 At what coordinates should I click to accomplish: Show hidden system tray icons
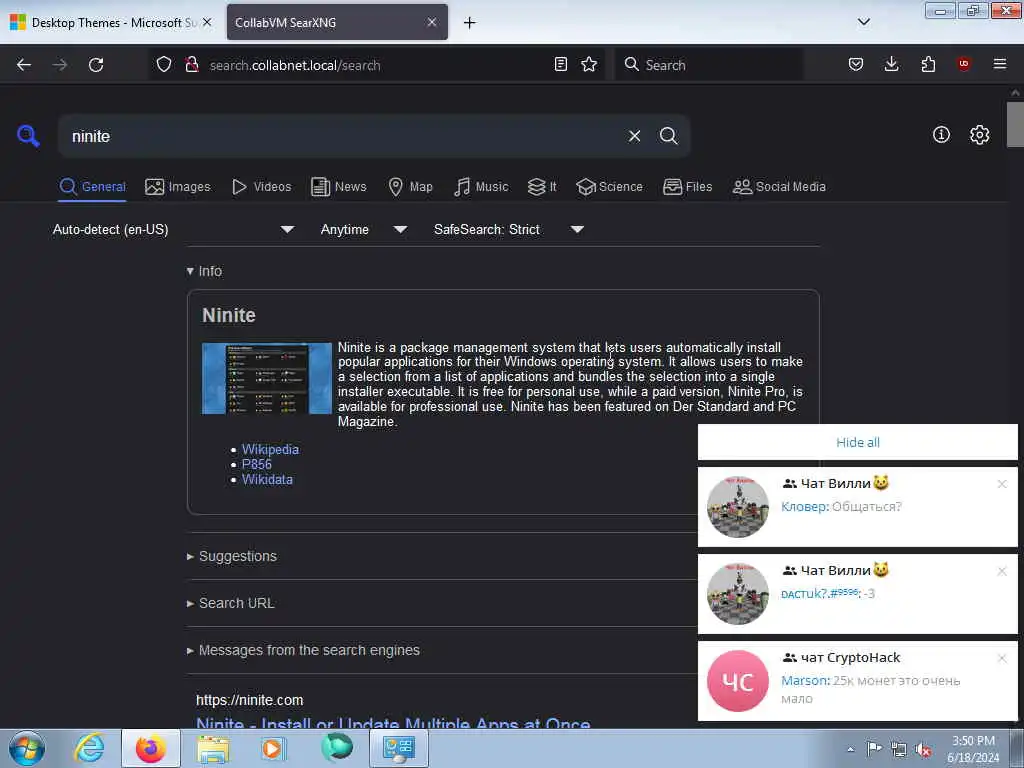pos(850,750)
